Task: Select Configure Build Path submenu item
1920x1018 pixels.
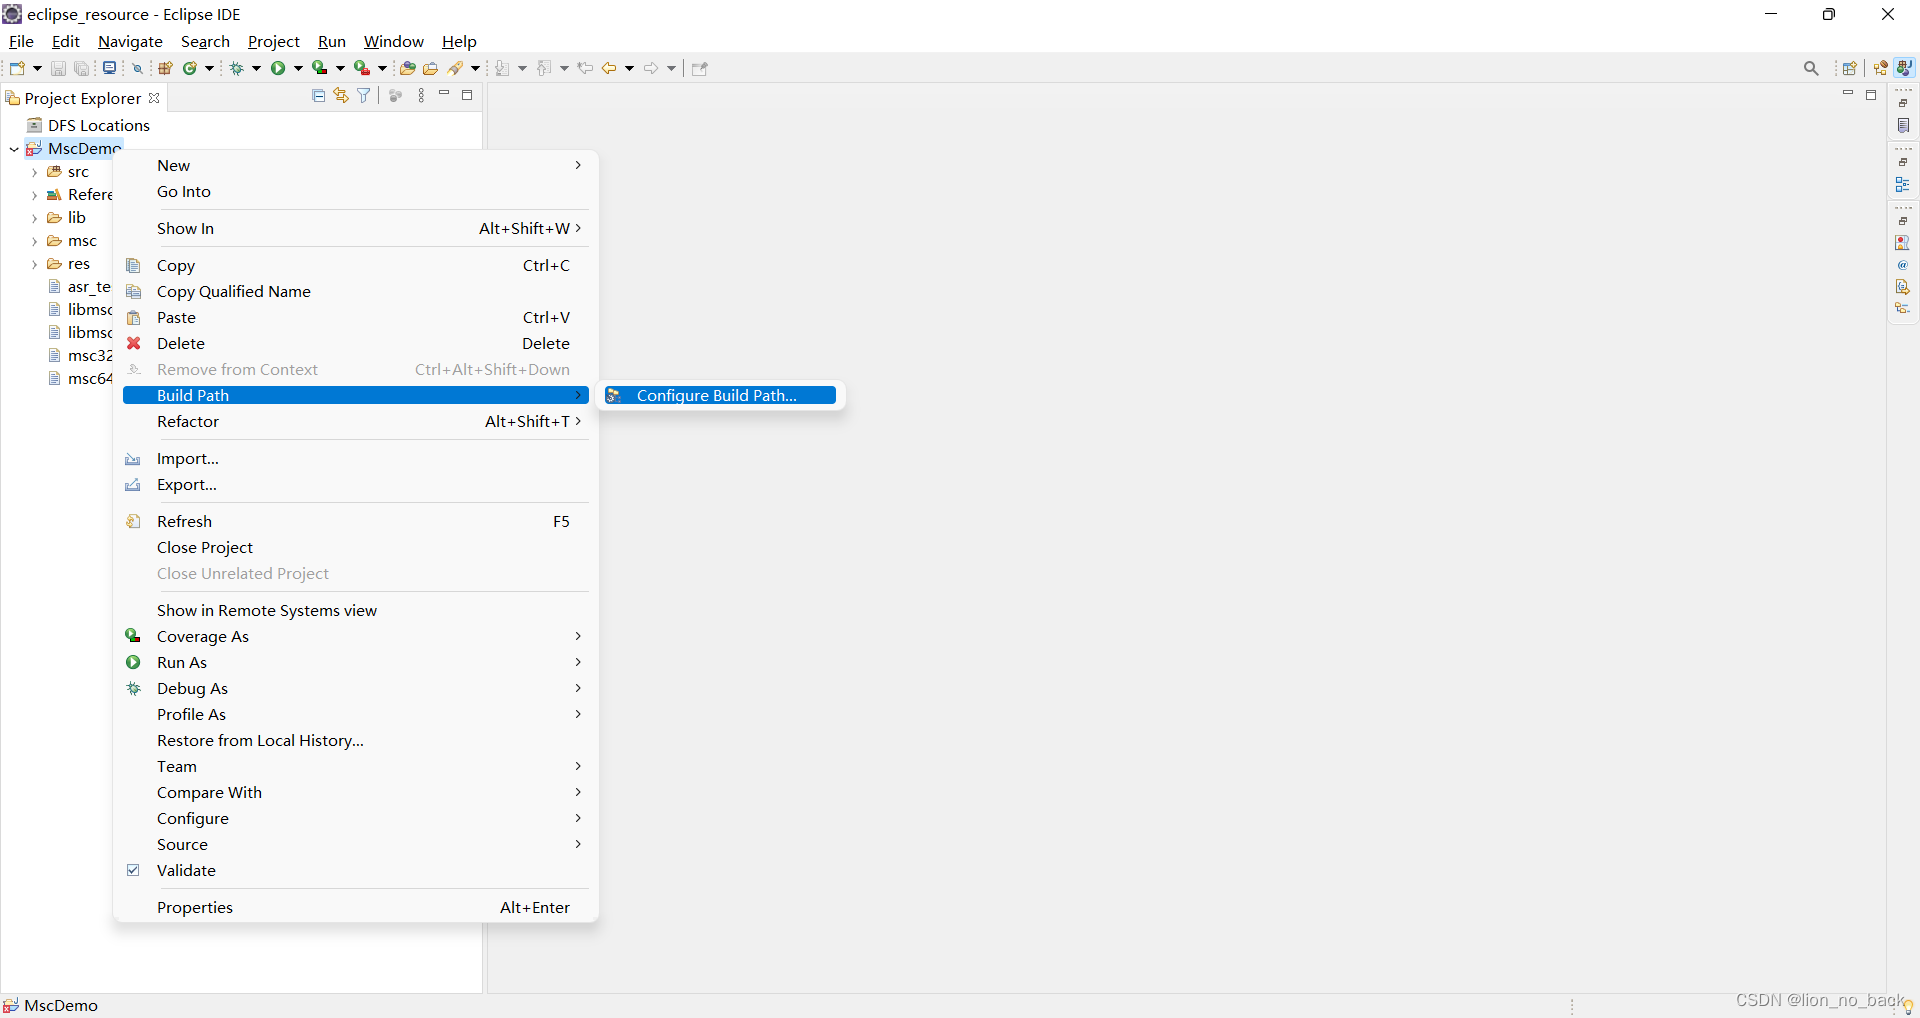Action: click(720, 395)
